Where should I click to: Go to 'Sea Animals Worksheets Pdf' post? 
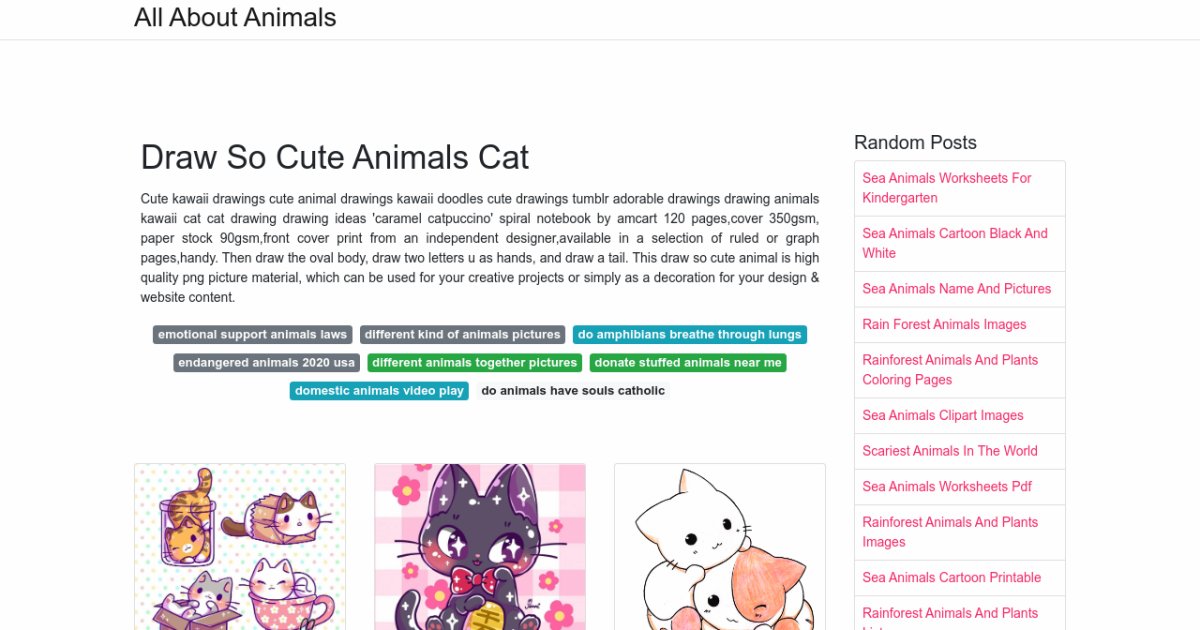pyautogui.click(x=947, y=486)
